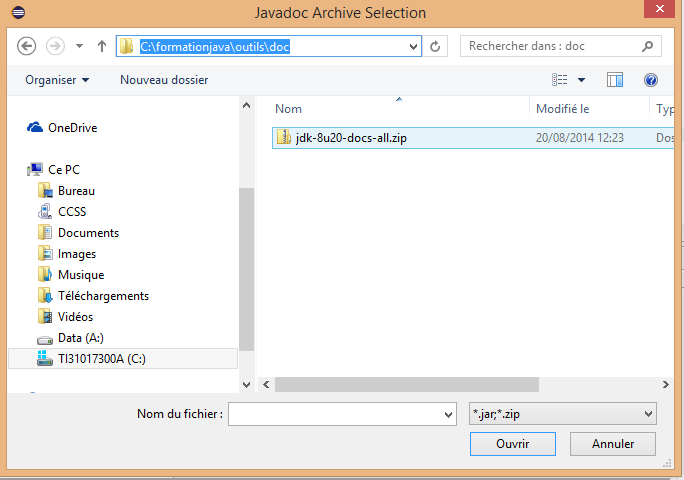Sort files by Modifié le column
684x480 pixels.
pyautogui.click(x=563, y=109)
